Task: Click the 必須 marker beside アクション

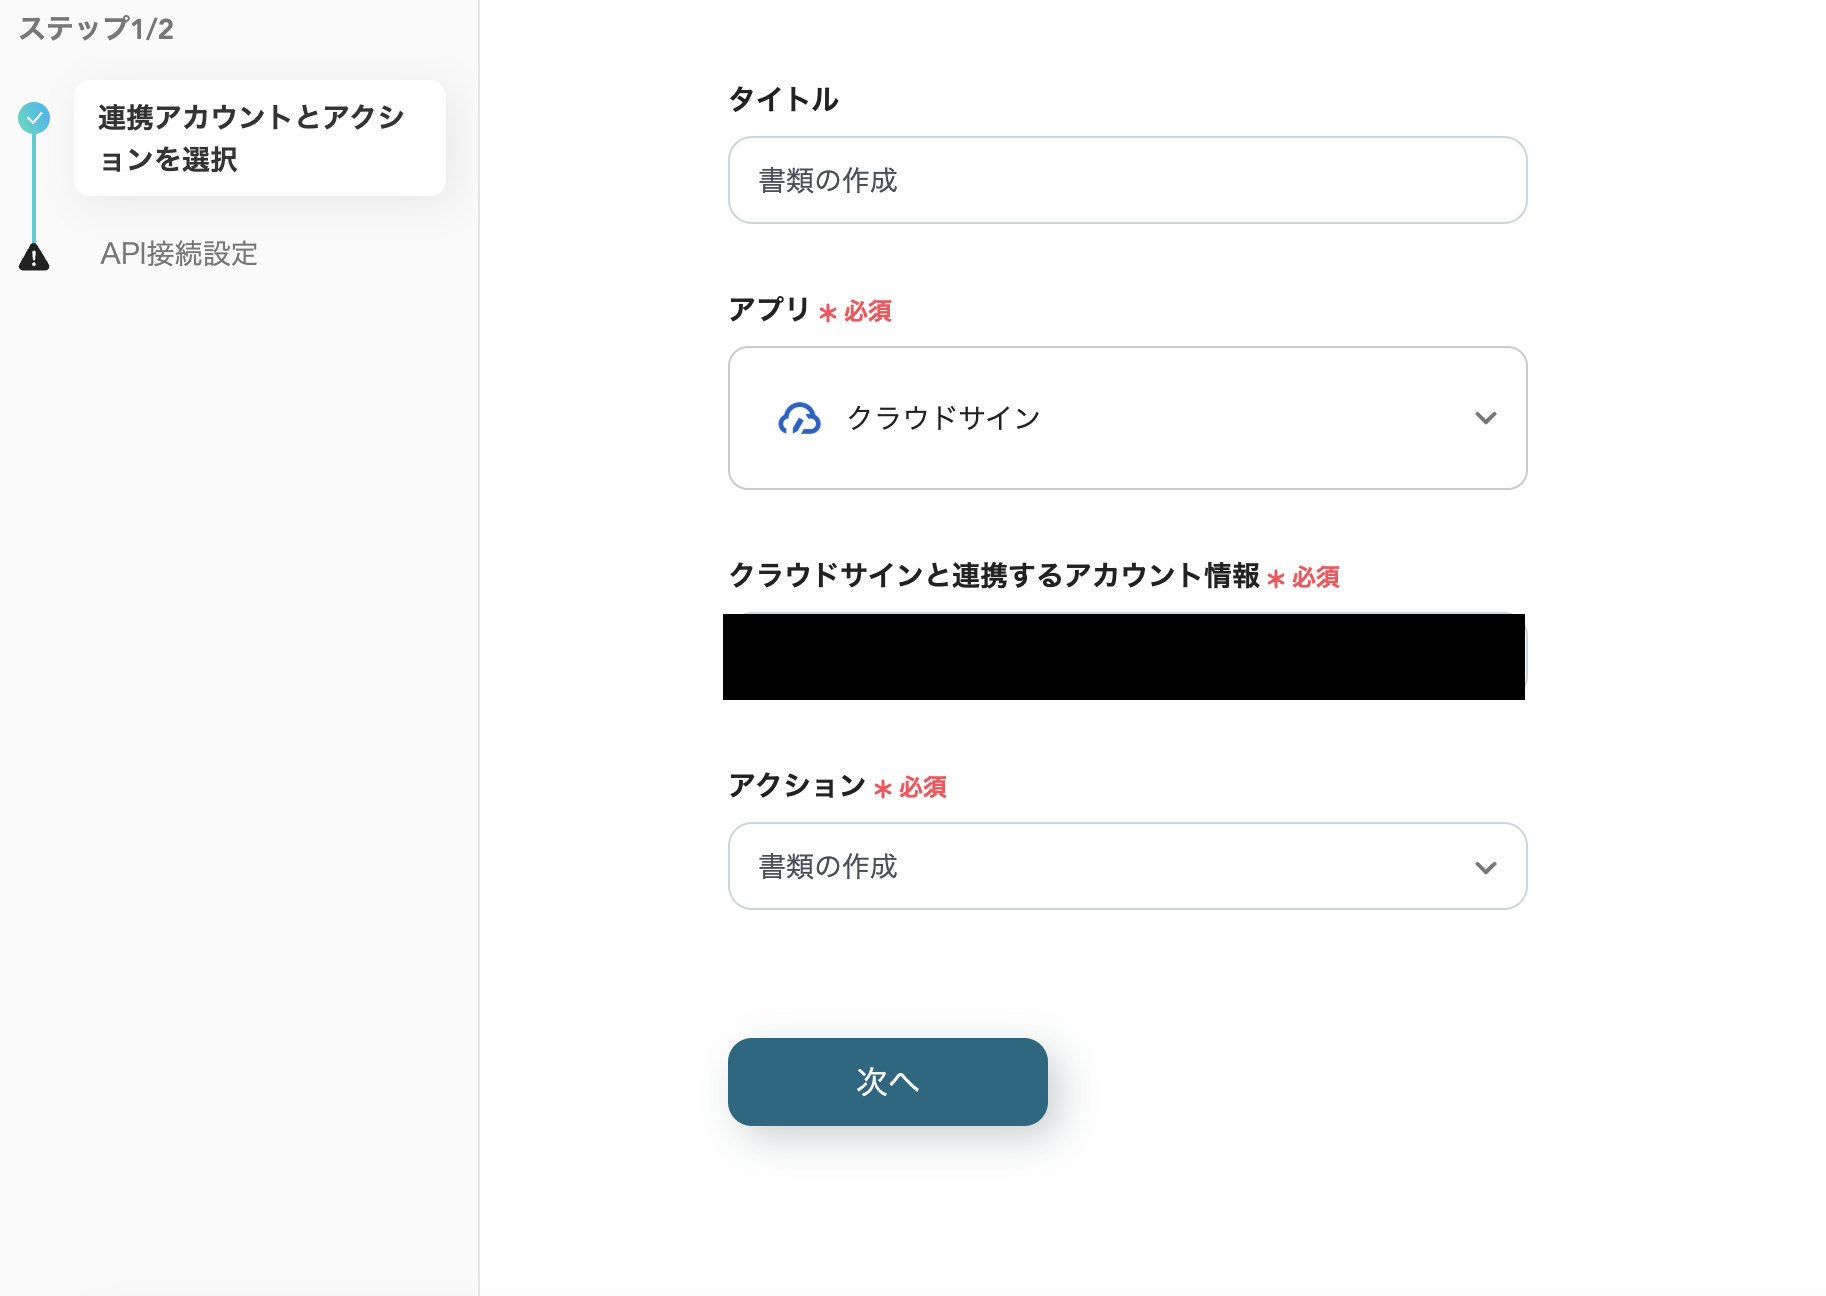Action: click(x=921, y=788)
